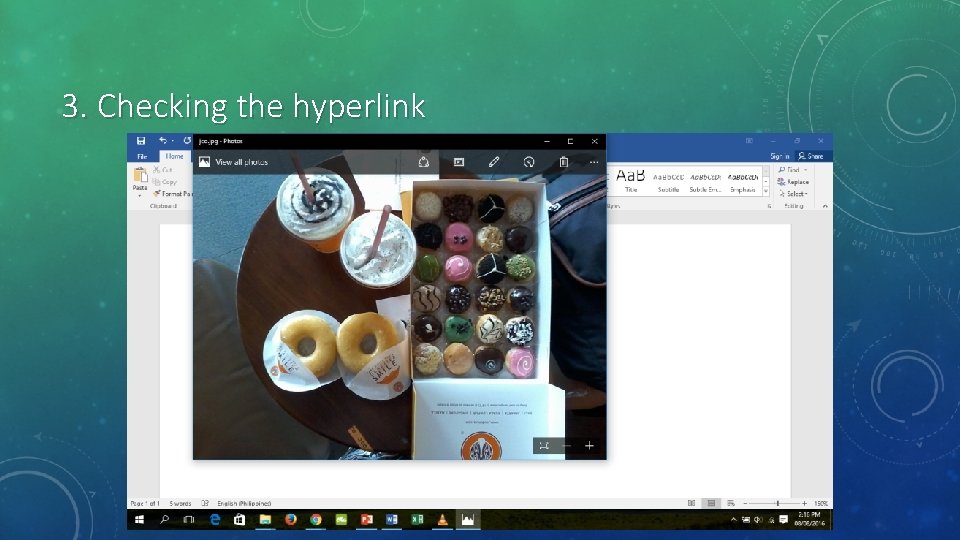The image size is (960, 540).
Task: Expand the Paste dropdown arrow in Word
Action: coord(140,195)
